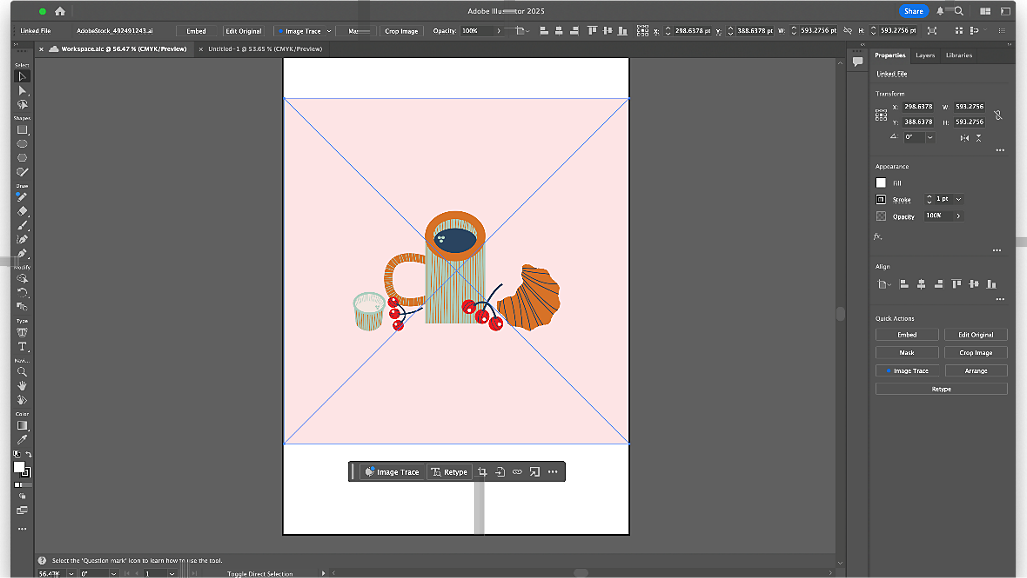Click Arrange in Quick Actions
1027x578 pixels.
(x=975, y=371)
